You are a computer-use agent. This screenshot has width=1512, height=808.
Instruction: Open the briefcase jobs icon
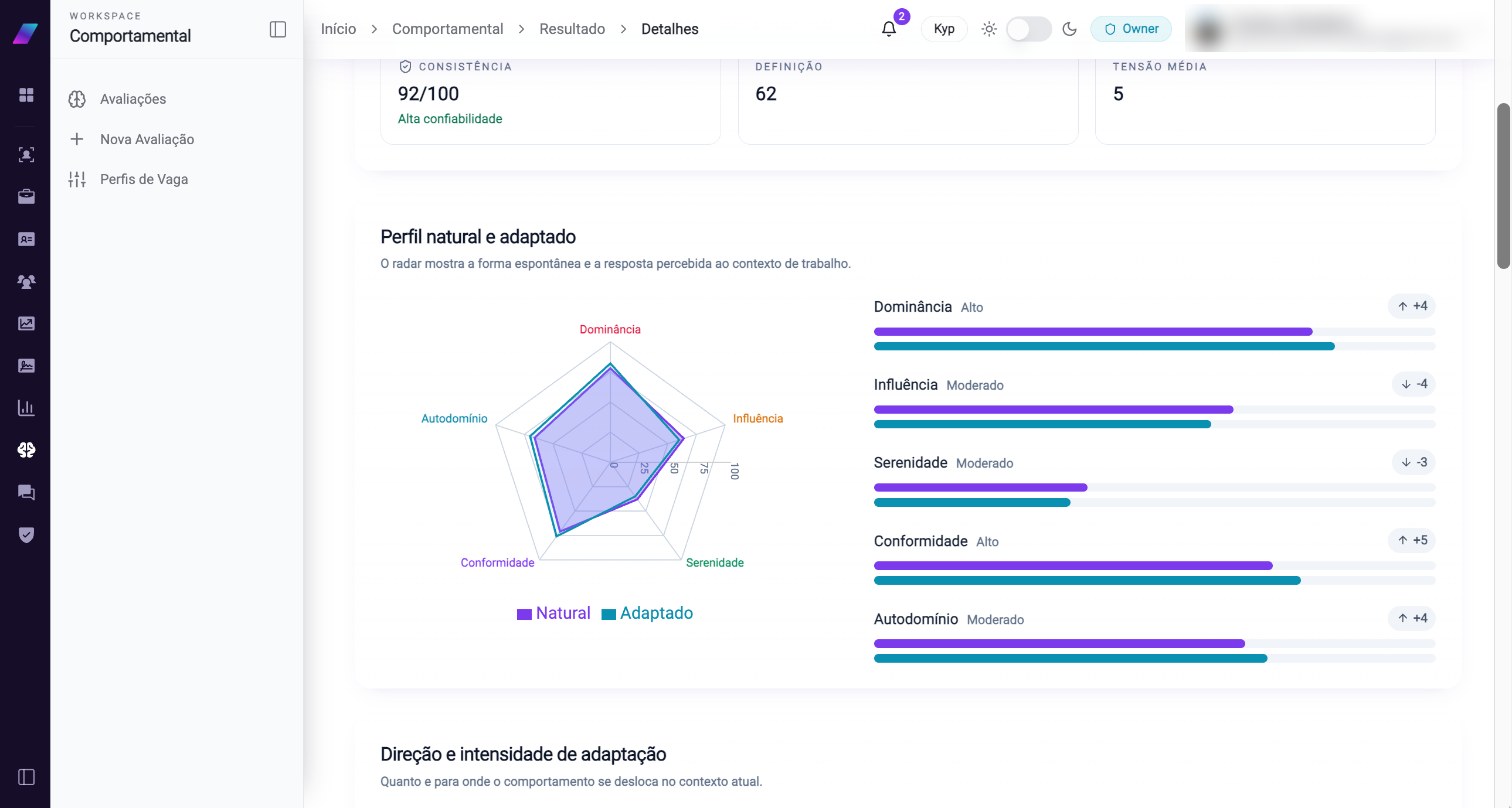[26, 197]
